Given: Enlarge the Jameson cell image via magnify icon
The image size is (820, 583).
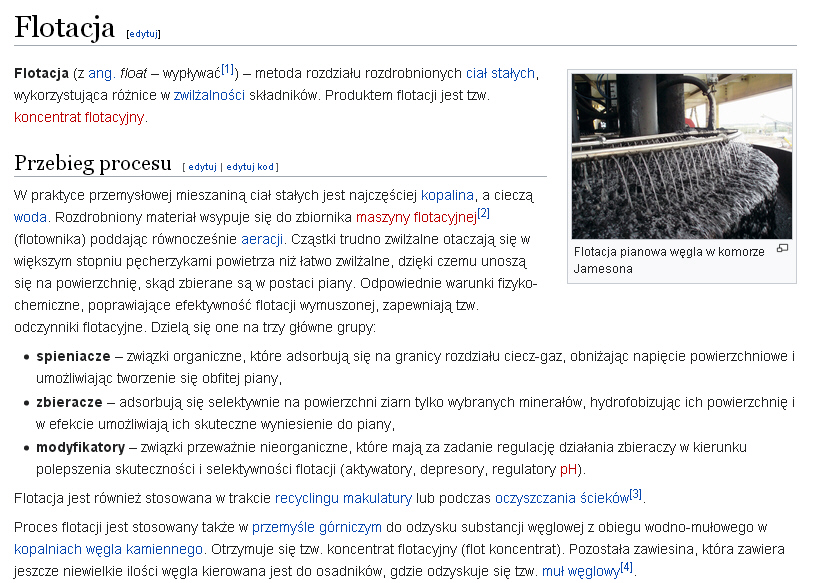Looking at the screenshot, I should pos(782,248).
